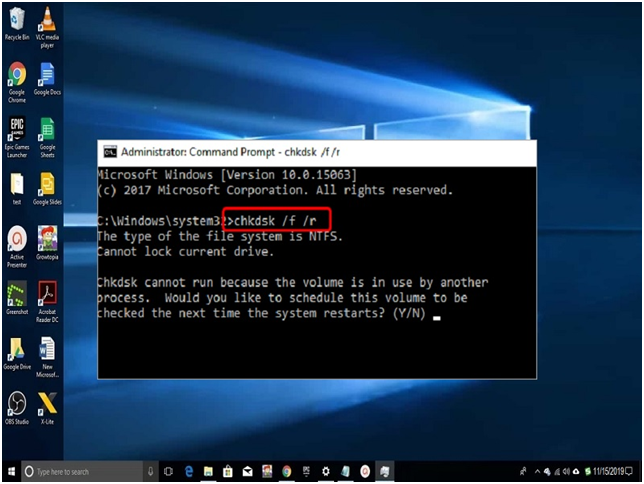Click the 'Type here to search' box
The height and width of the screenshot is (484, 644).
click(82, 471)
